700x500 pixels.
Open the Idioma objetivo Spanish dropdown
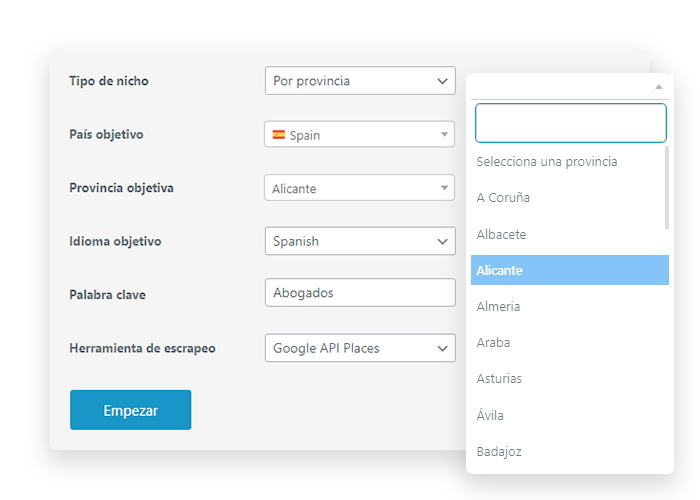pos(360,241)
